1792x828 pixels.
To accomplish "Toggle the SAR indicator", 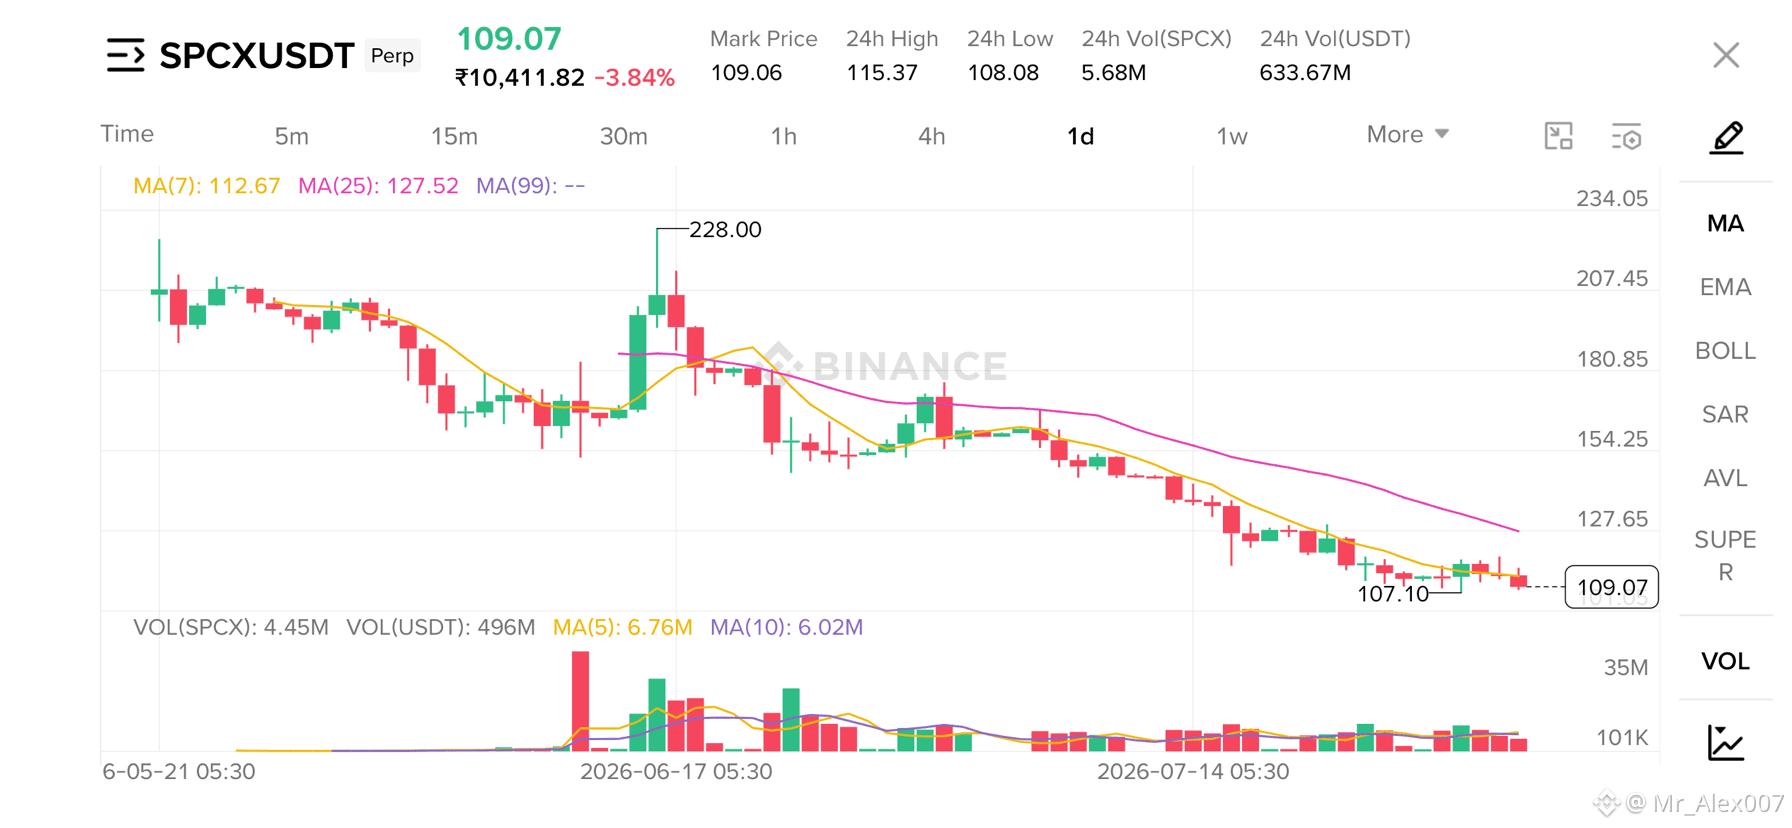I will click(x=1725, y=414).
